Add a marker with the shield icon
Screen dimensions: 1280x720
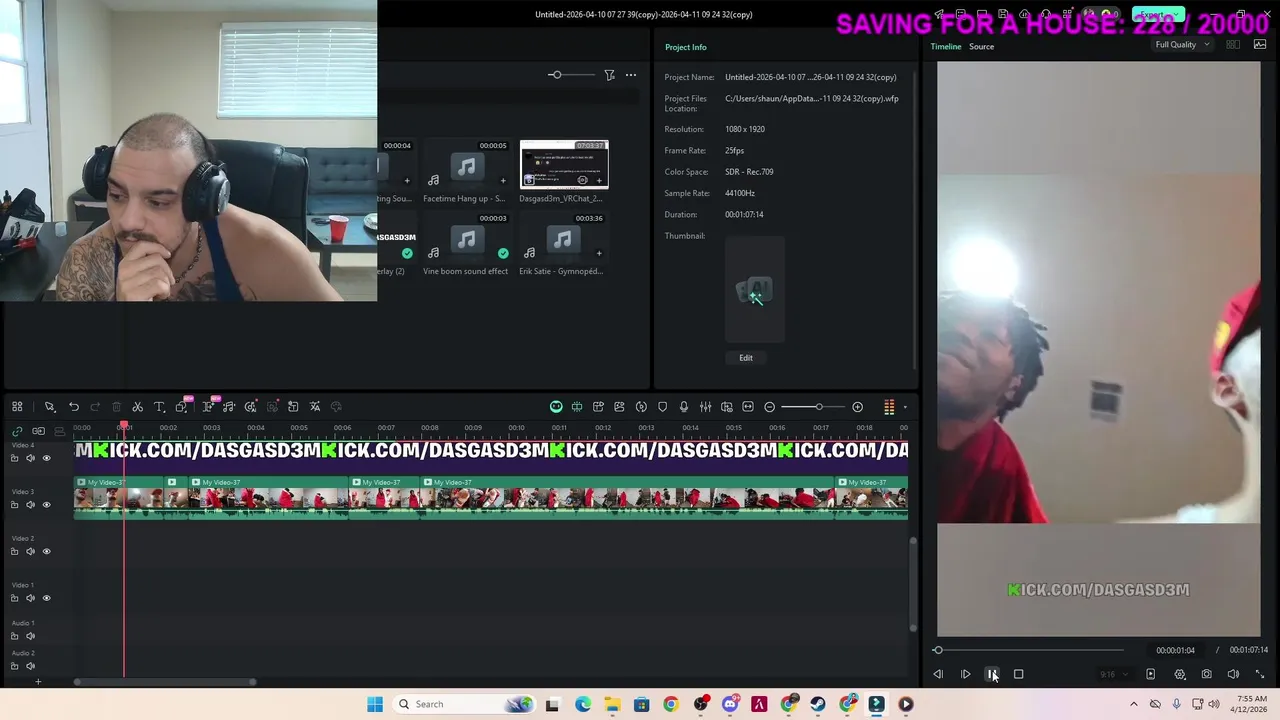click(x=662, y=407)
